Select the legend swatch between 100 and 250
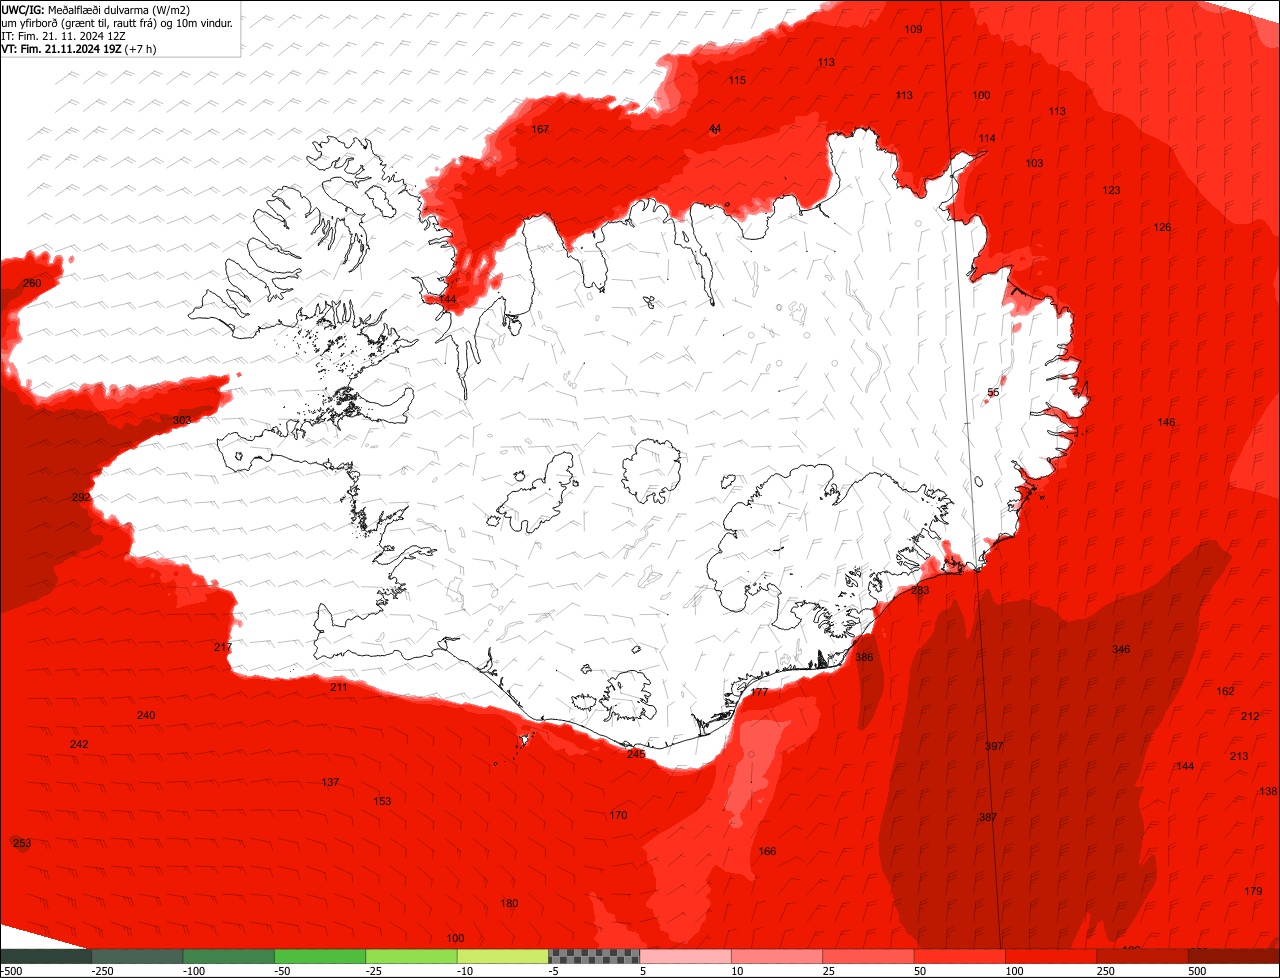The height and width of the screenshot is (978, 1280). click(1052, 957)
